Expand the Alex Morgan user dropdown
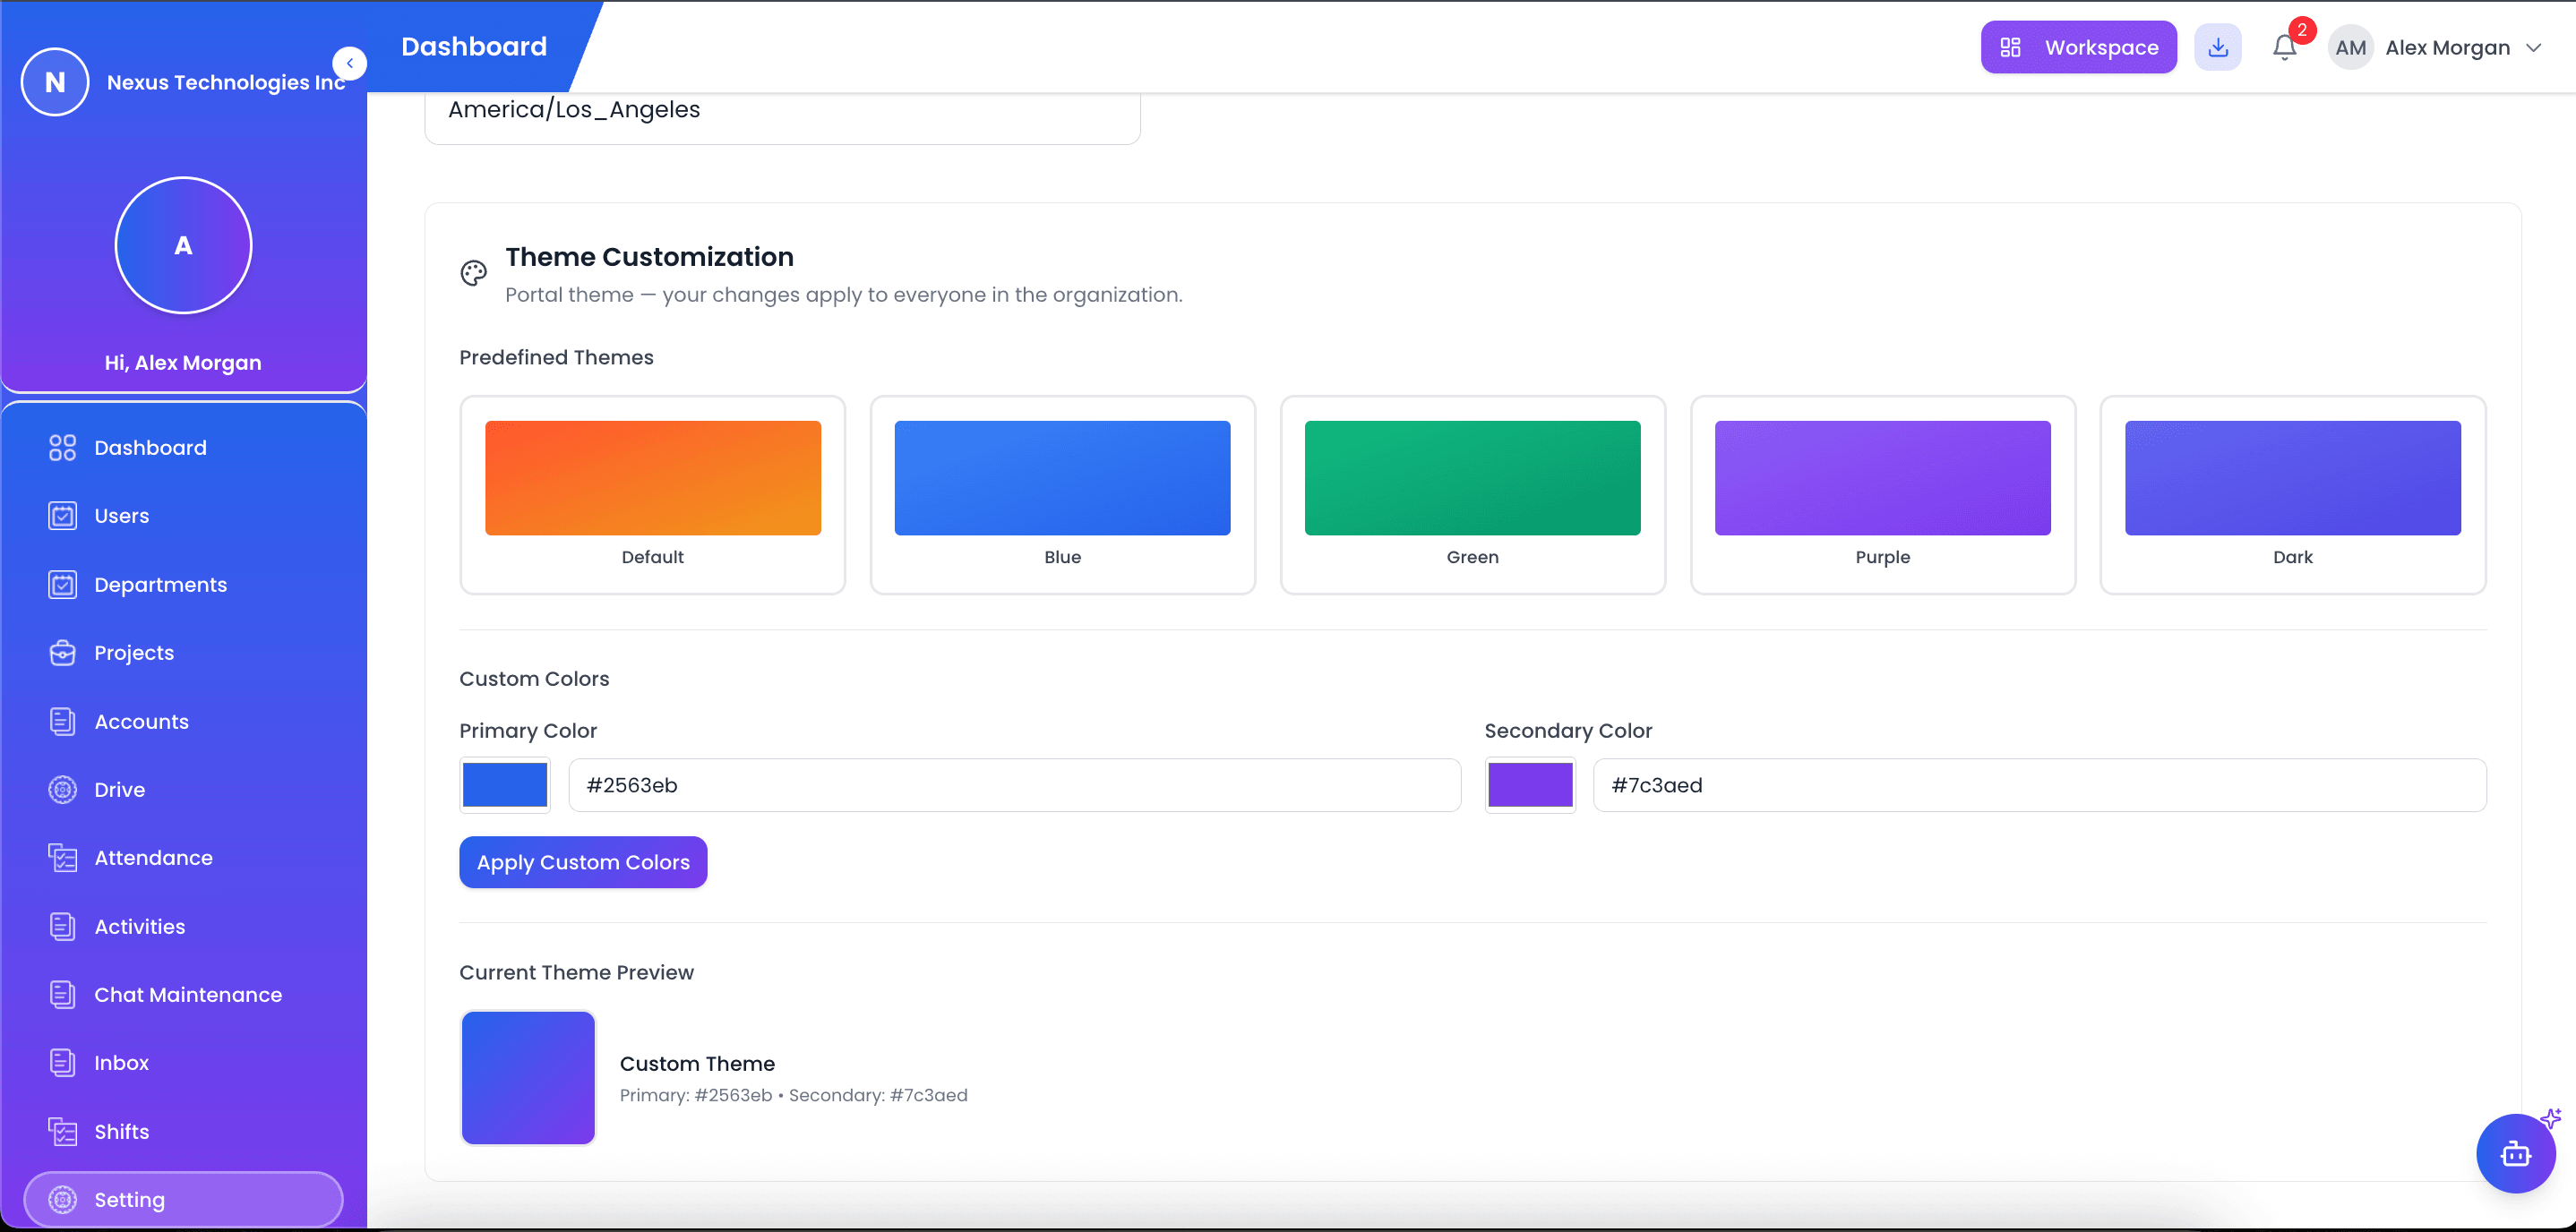This screenshot has height=1232, width=2576. click(x=2533, y=47)
